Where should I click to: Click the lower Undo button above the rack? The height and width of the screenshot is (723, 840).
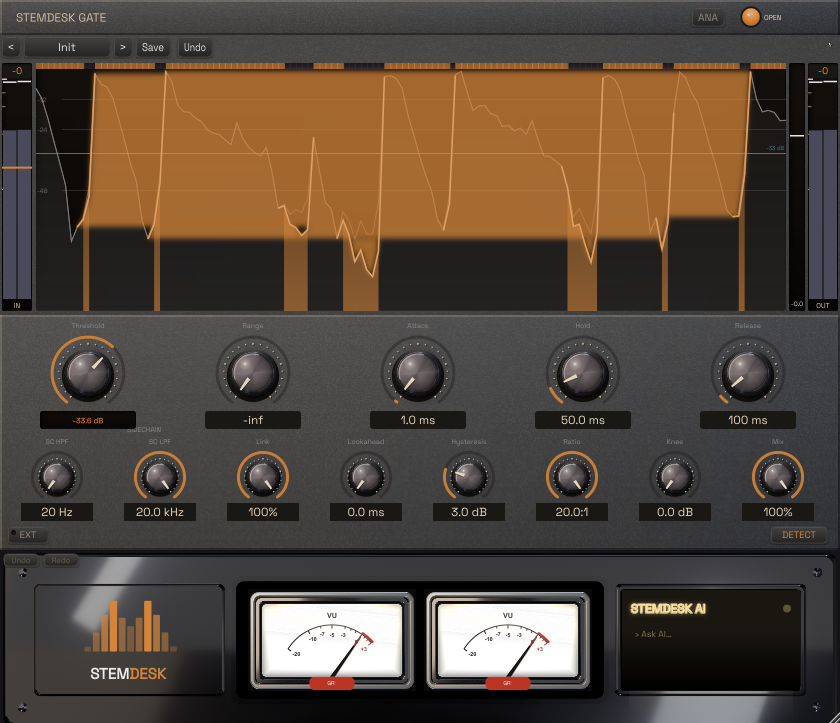coord(21,560)
